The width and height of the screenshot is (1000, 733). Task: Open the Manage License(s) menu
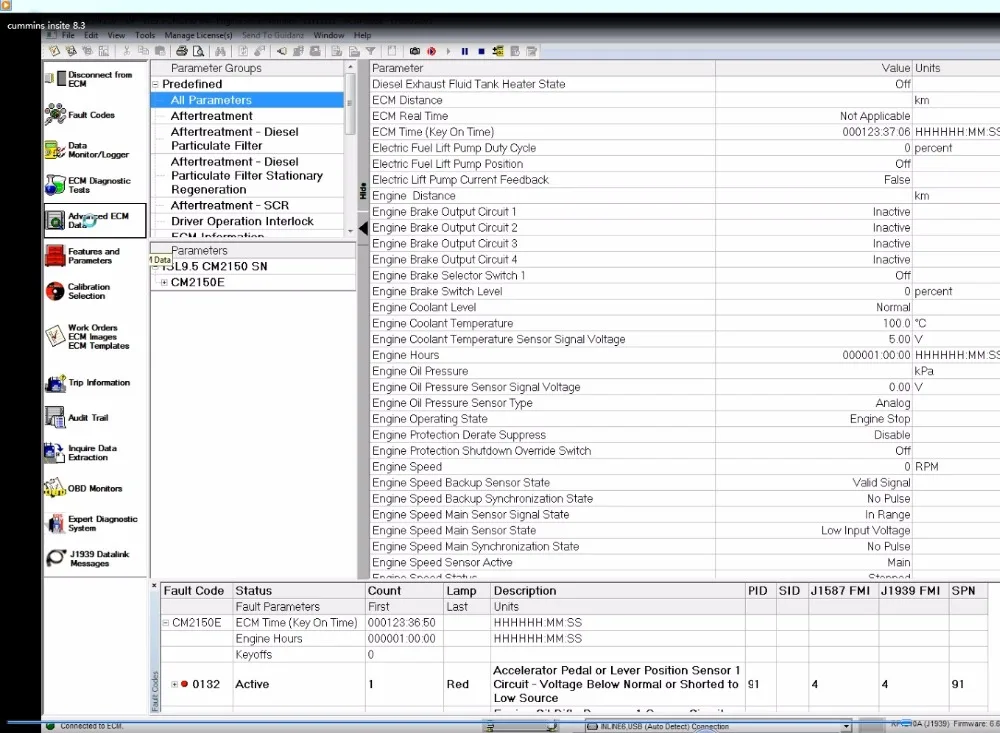click(198, 35)
